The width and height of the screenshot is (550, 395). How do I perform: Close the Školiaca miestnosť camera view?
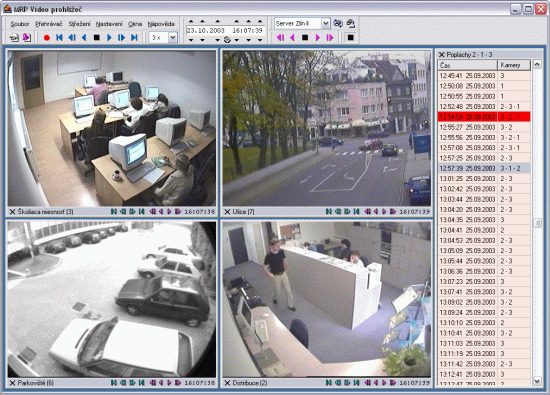[x=12, y=212]
